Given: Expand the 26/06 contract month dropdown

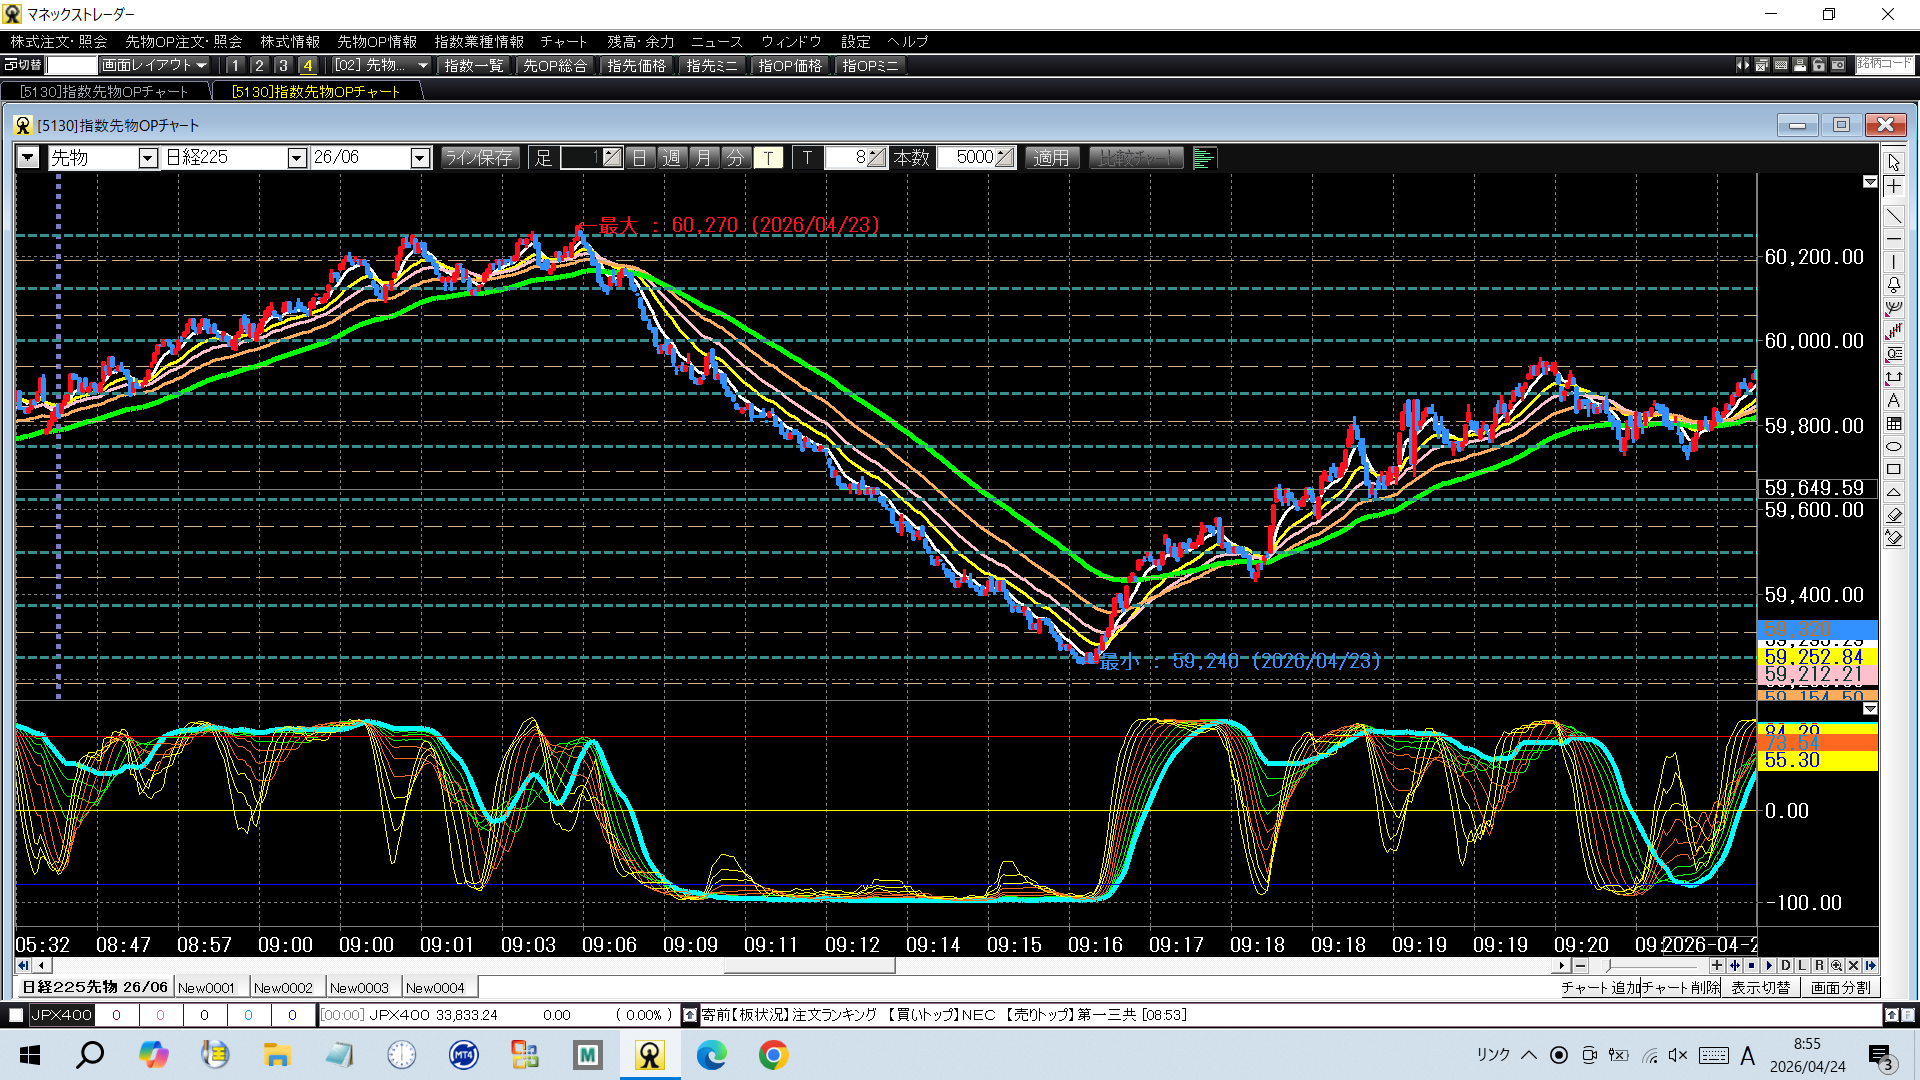Looking at the screenshot, I should pos(420,158).
